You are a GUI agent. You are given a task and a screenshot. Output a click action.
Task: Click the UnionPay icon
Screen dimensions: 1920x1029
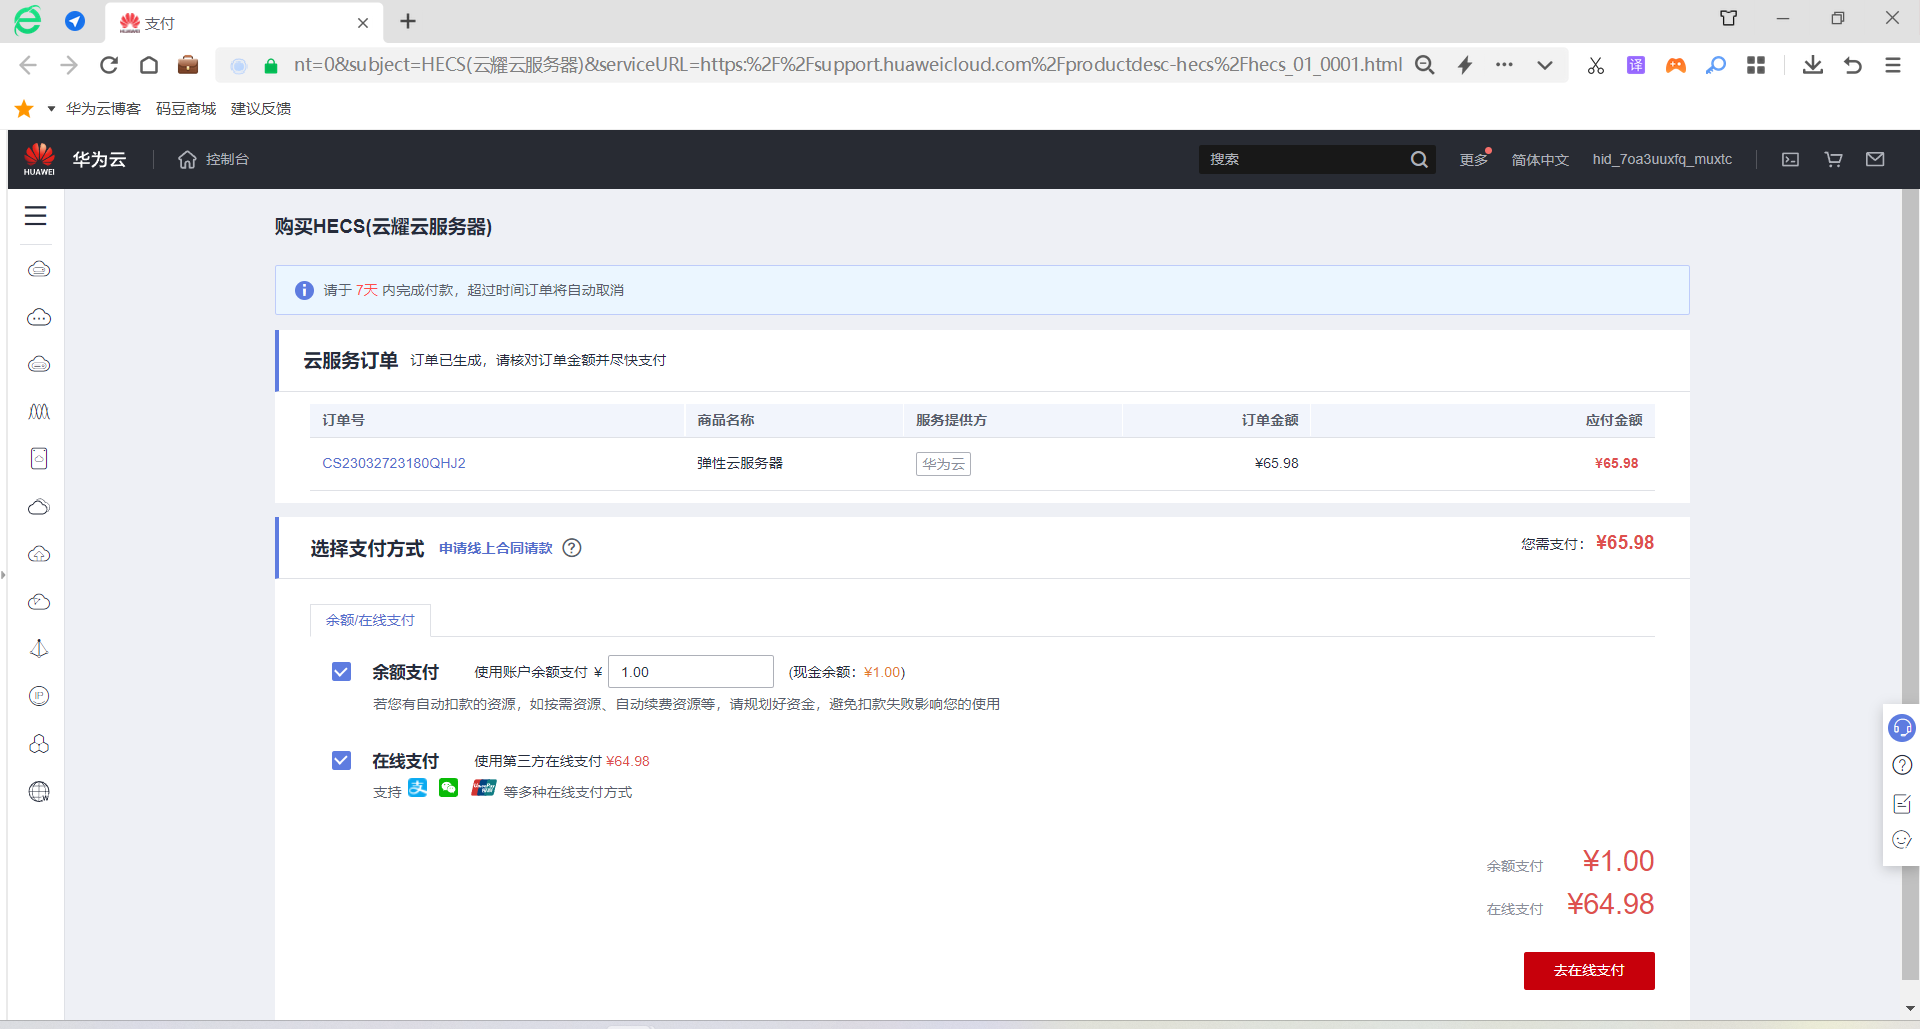pos(484,788)
